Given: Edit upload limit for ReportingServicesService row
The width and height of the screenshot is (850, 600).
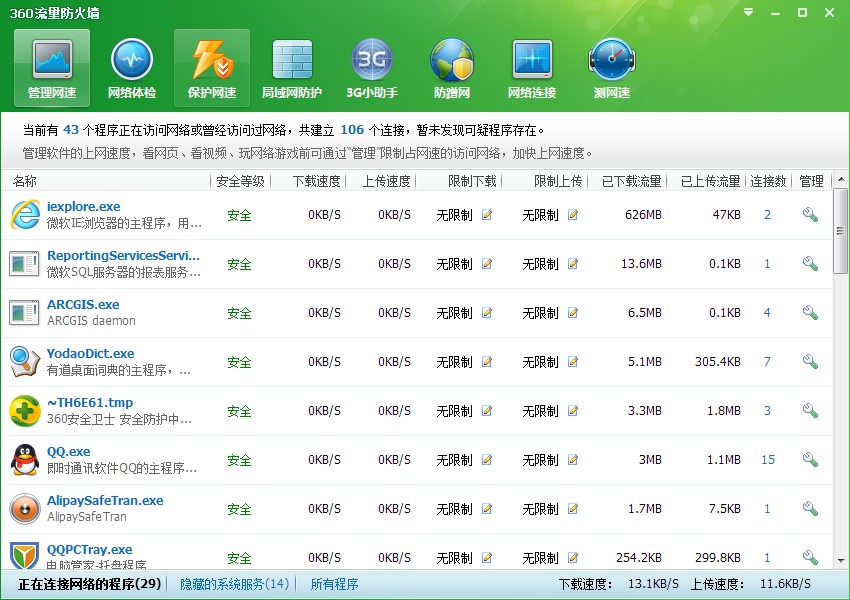Looking at the screenshot, I should [572, 263].
